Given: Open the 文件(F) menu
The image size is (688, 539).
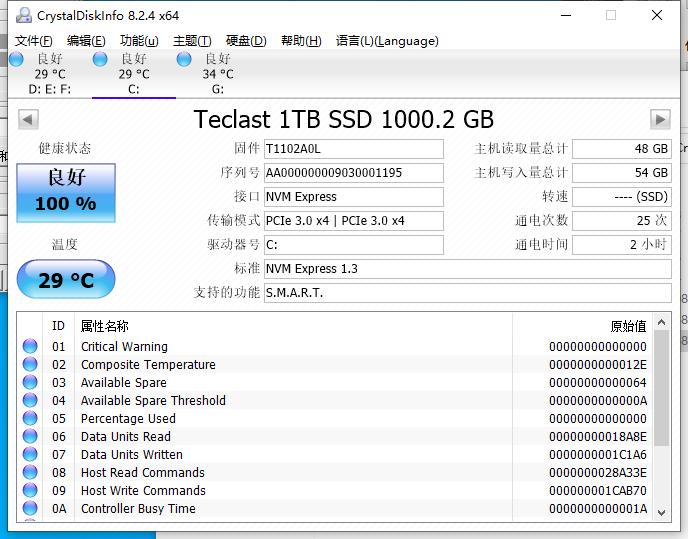Looking at the screenshot, I should click(33, 41).
